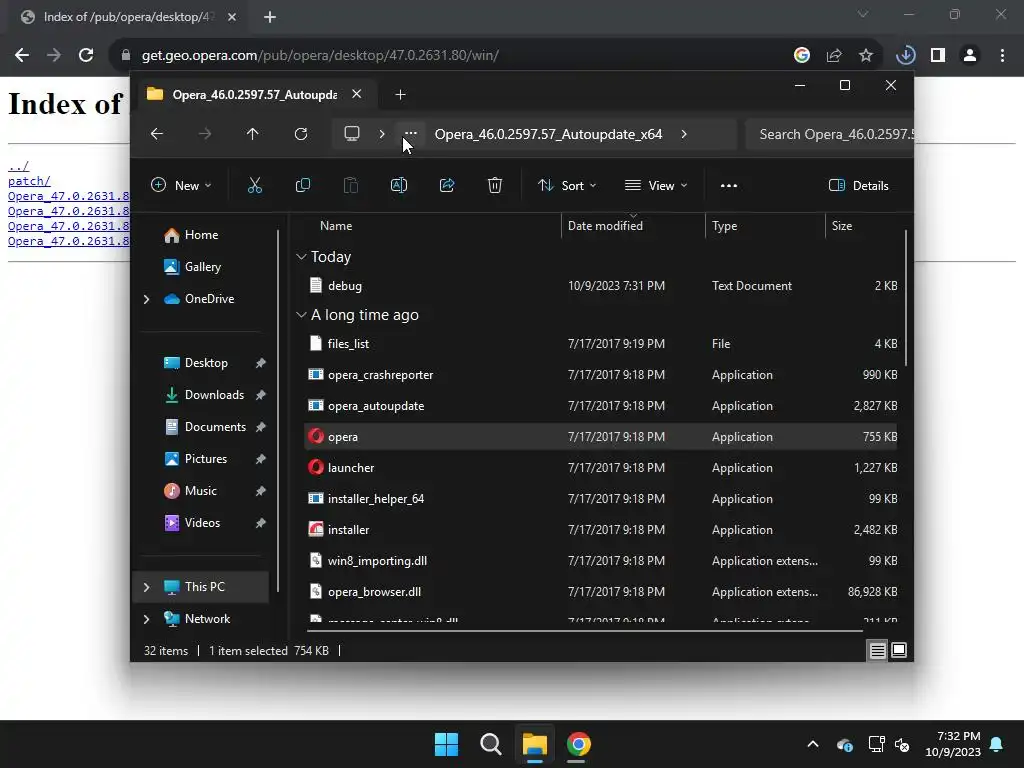
Task: Select the launcher application file
Action: point(601,468)
